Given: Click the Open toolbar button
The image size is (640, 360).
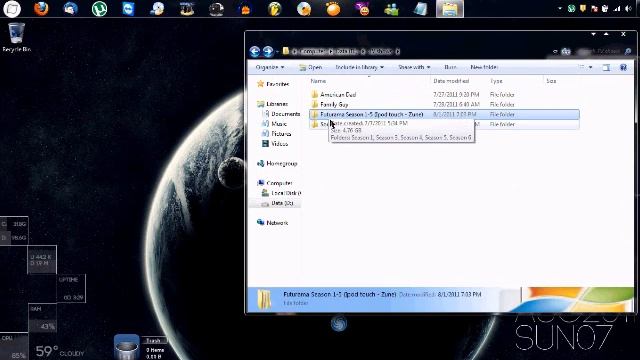Looking at the screenshot, I should (x=311, y=67).
